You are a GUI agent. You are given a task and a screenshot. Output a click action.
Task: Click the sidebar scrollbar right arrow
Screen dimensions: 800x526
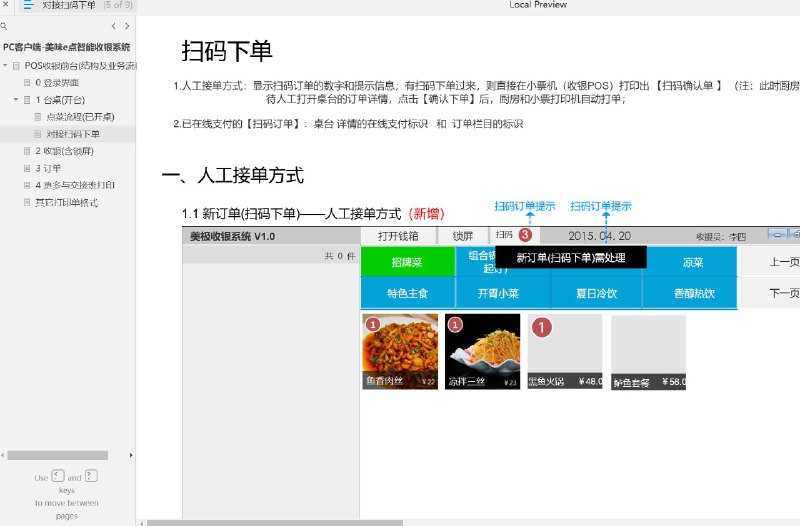tap(131, 455)
